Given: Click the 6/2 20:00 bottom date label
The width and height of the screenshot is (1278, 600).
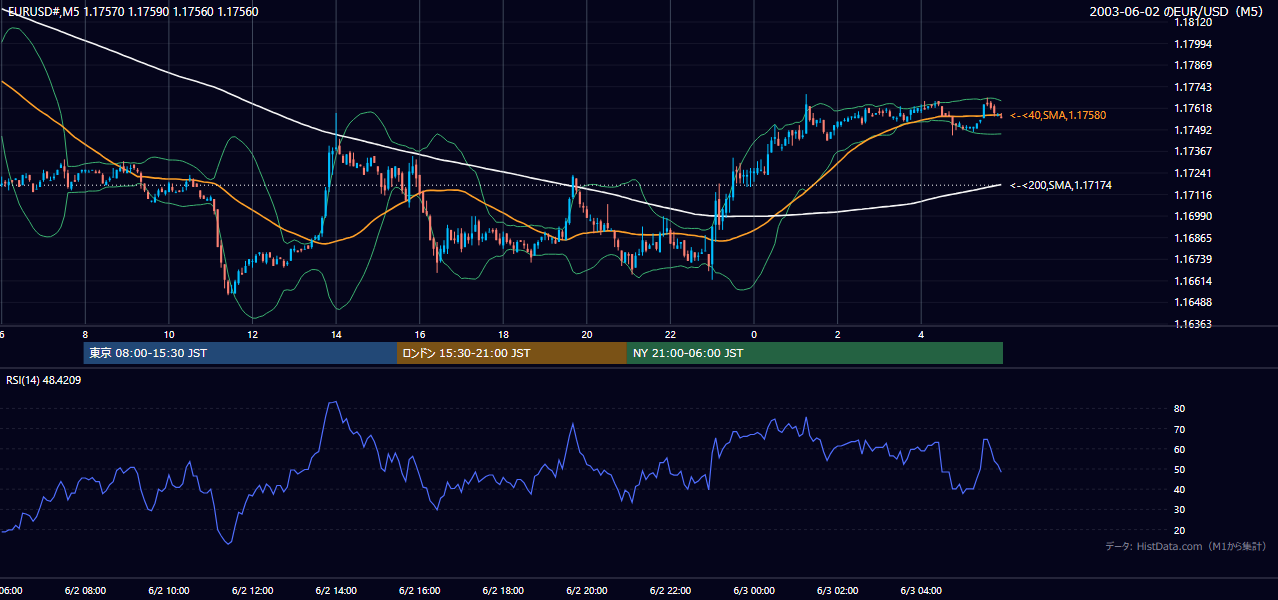Looking at the screenshot, I should click(x=587, y=591).
